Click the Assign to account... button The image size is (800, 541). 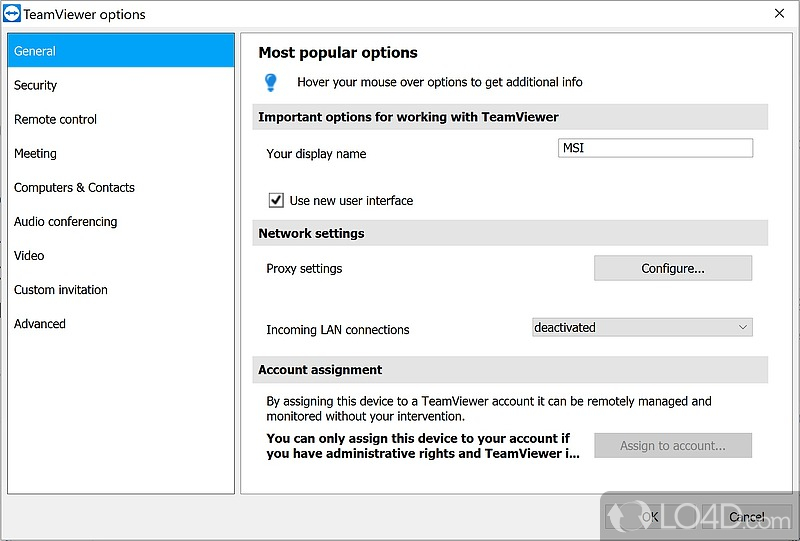[x=672, y=445]
